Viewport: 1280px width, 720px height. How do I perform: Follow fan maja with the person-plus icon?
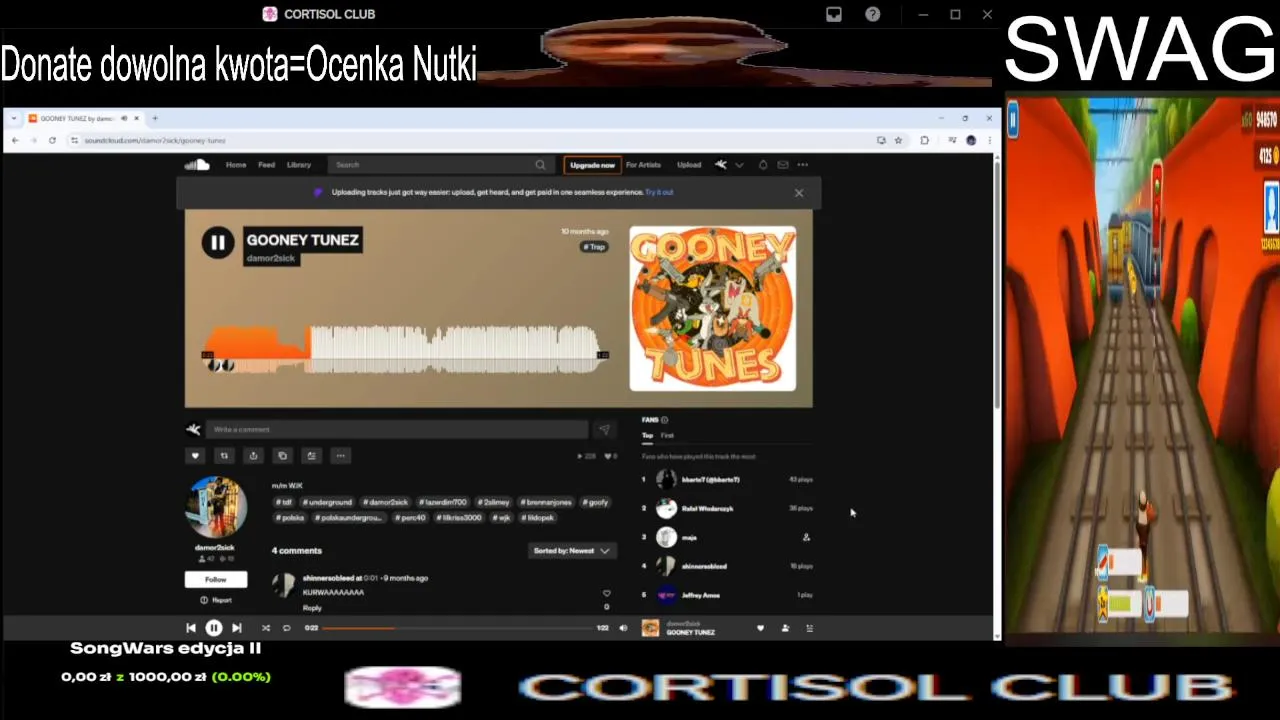tap(806, 537)
